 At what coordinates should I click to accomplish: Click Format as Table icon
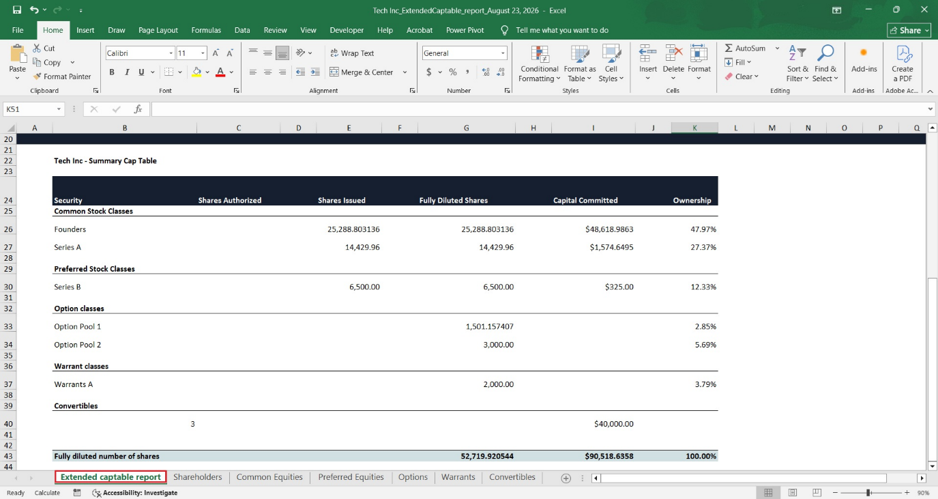coord(580,53)
